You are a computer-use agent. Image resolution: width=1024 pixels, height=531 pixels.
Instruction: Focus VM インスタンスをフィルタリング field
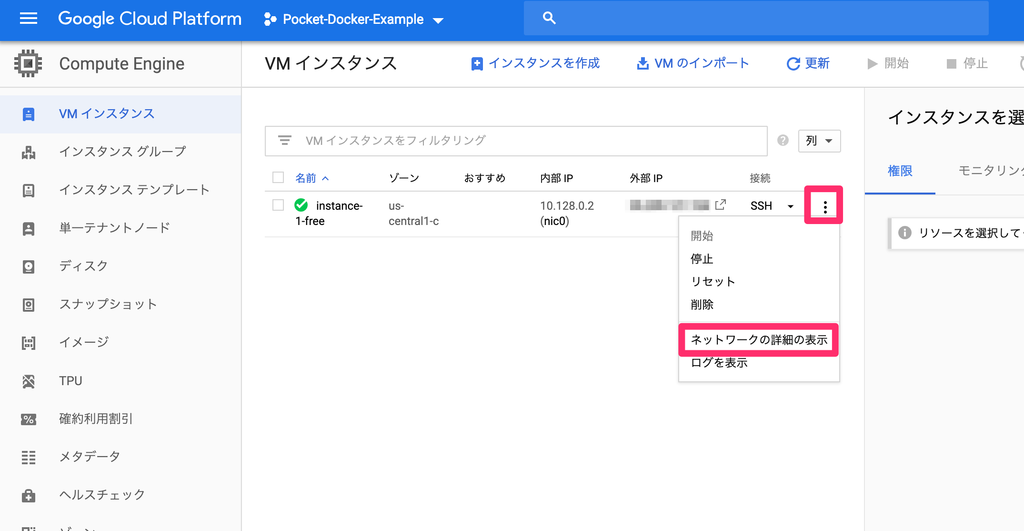pos(516,141)
